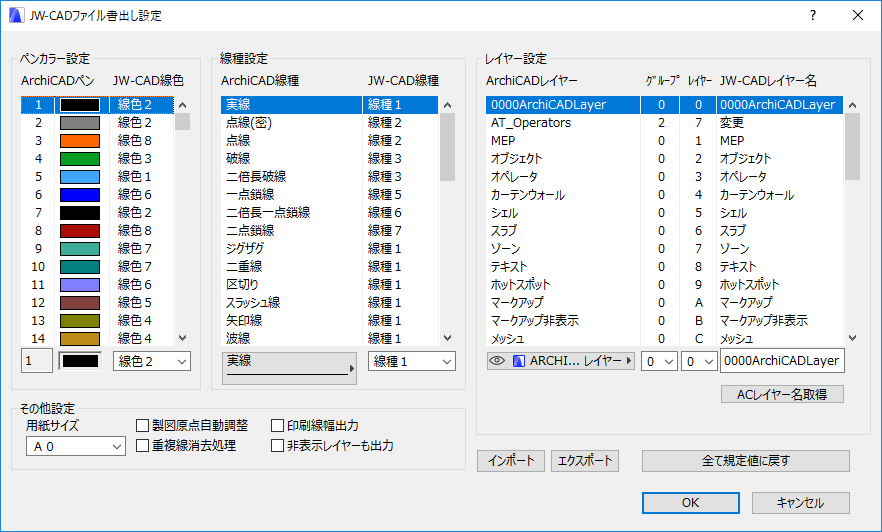Select 二倍長一点鎖線 line type row
Viewport: 882px width, 532px height.
tap(330, 213)
